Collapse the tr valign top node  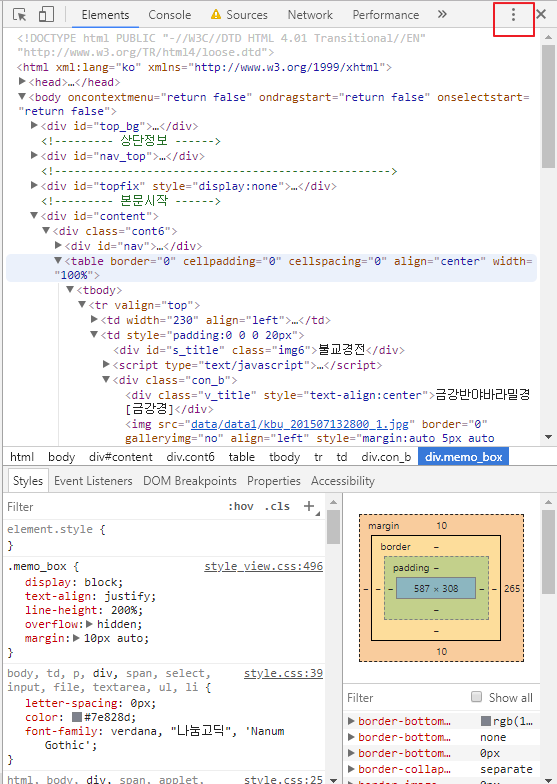[x=82, y=304]
